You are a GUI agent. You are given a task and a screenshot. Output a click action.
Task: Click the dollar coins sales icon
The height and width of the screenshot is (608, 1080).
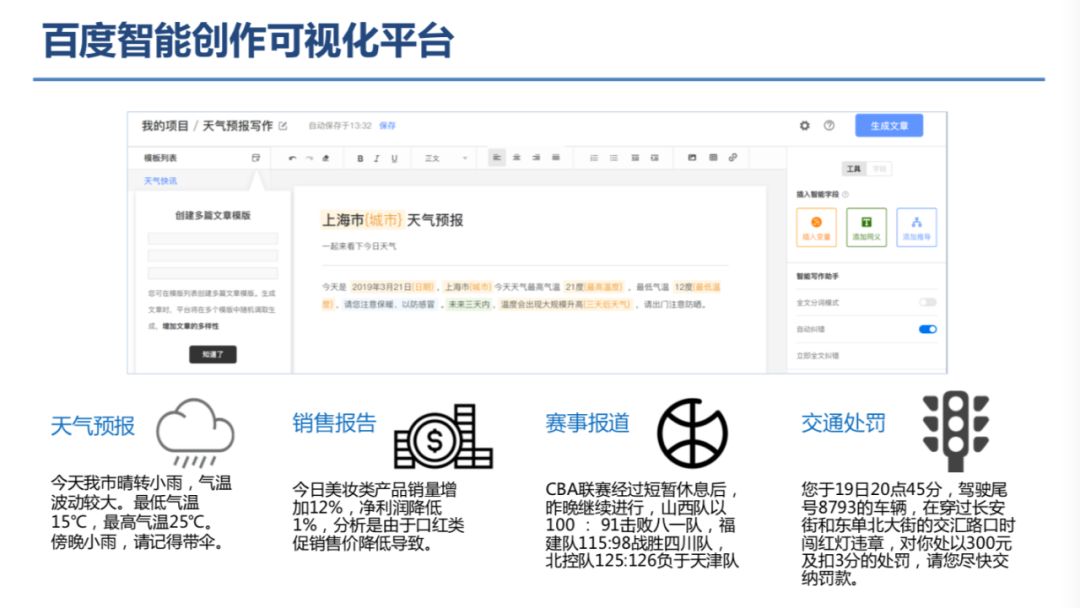443,437
